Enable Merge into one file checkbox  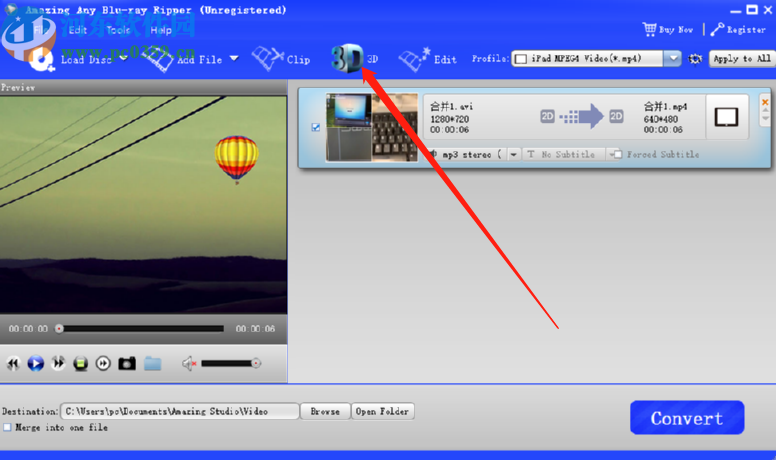(x=7, y=427)
